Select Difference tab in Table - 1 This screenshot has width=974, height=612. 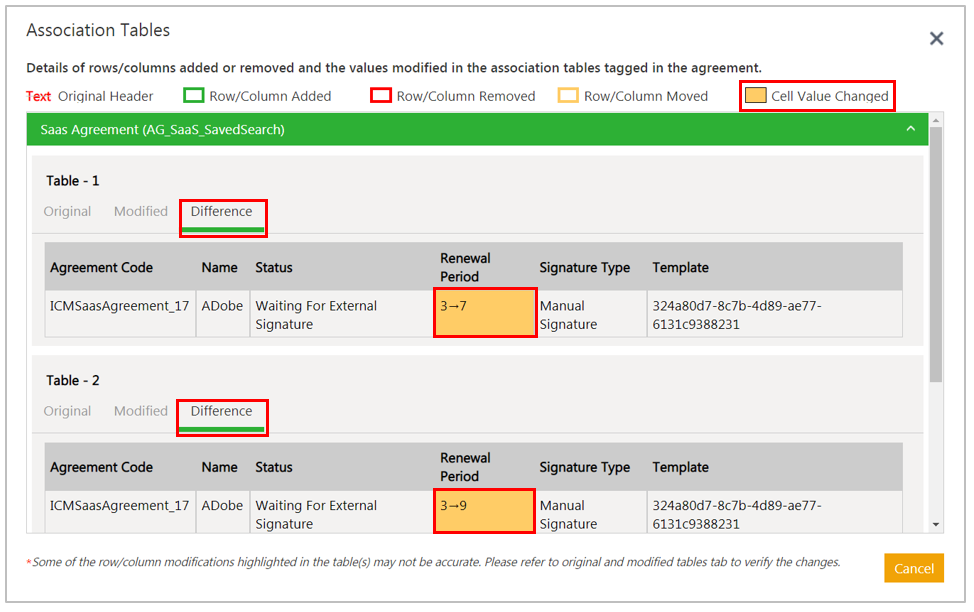[222, 212]
